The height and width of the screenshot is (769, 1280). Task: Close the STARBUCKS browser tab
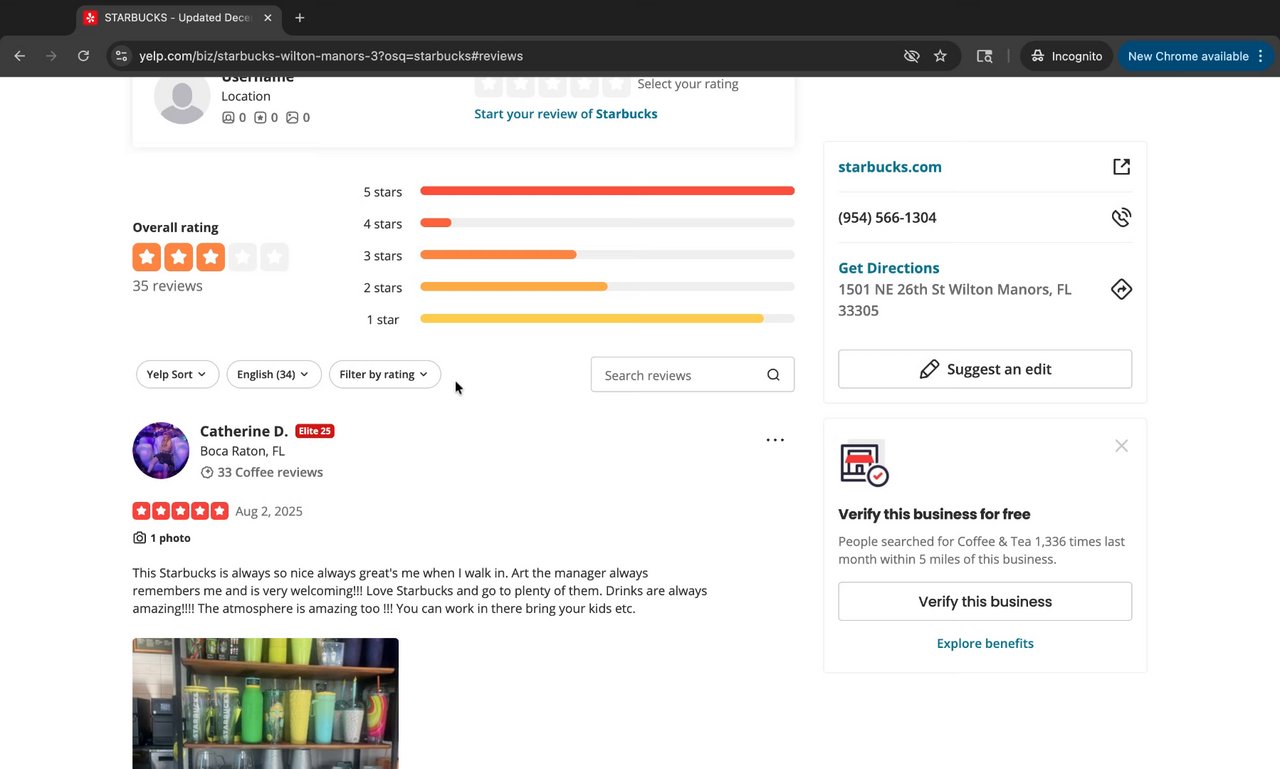click(267, 18)
